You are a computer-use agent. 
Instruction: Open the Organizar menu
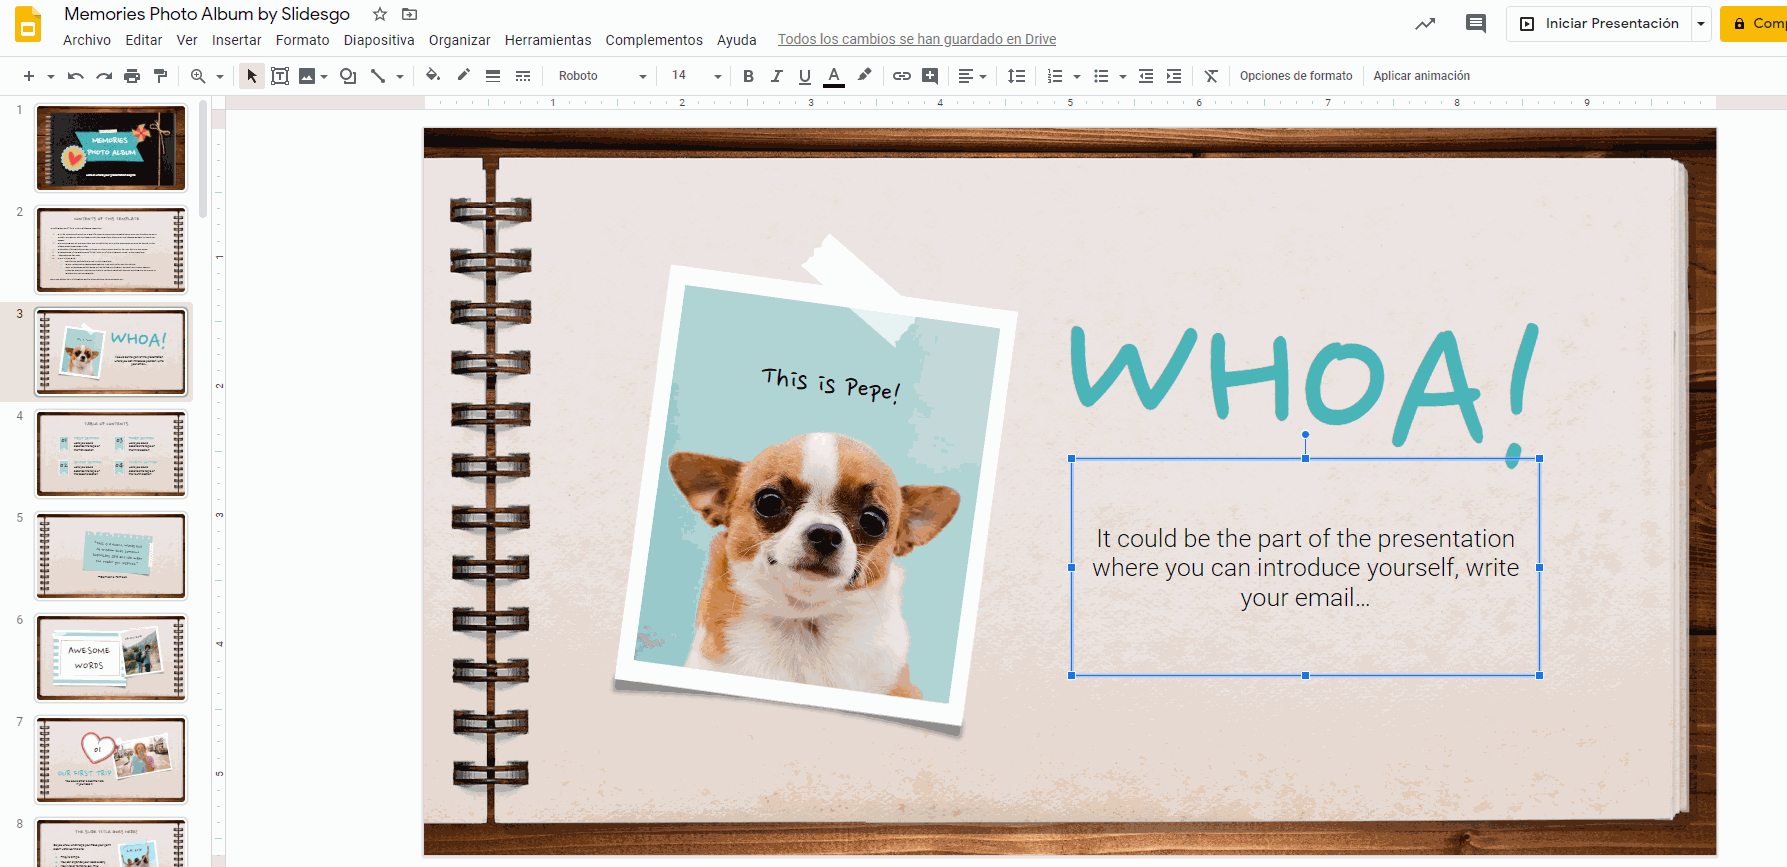pyautogui.click(x=460, y=40)
